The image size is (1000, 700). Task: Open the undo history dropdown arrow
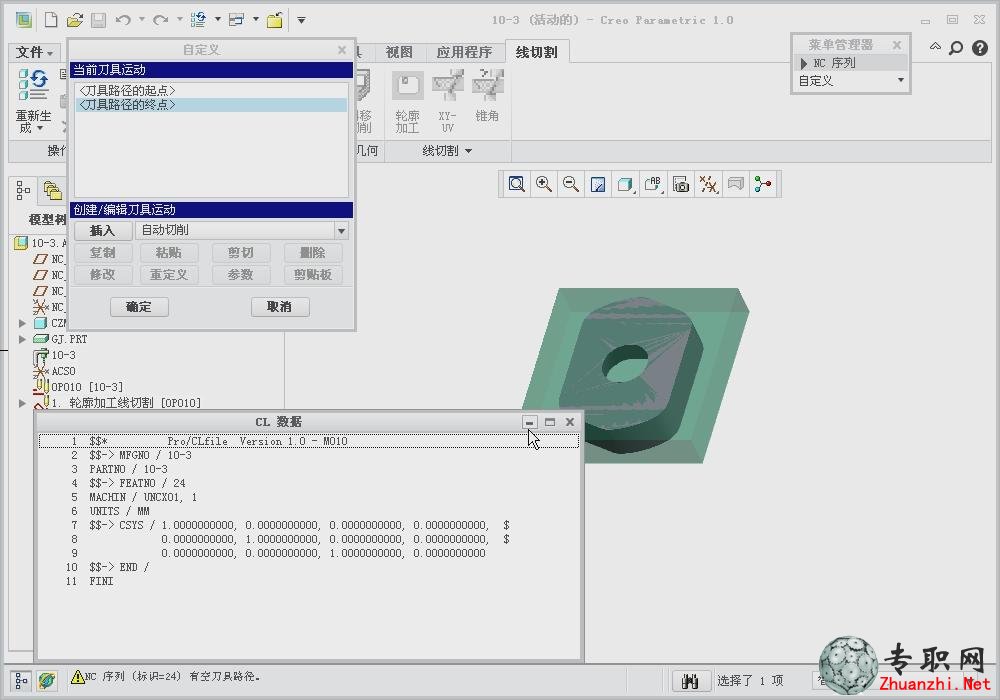141,20
